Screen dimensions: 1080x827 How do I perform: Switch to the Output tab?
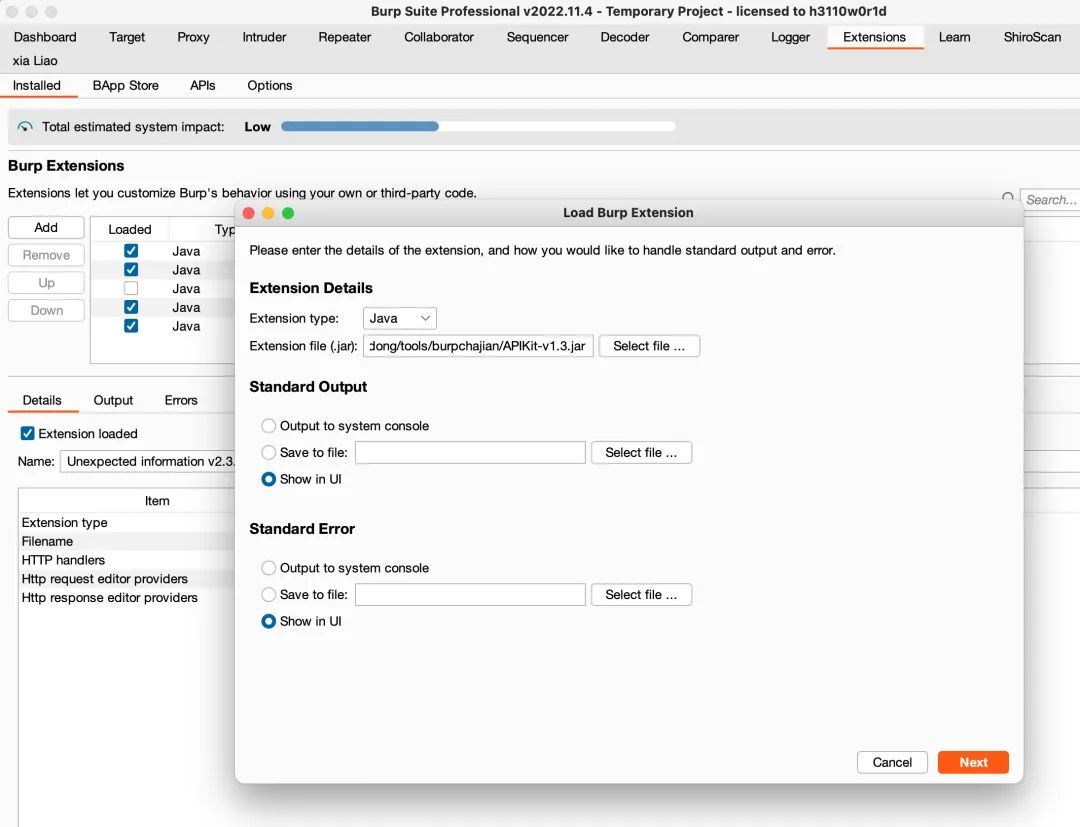click(113, 400)
